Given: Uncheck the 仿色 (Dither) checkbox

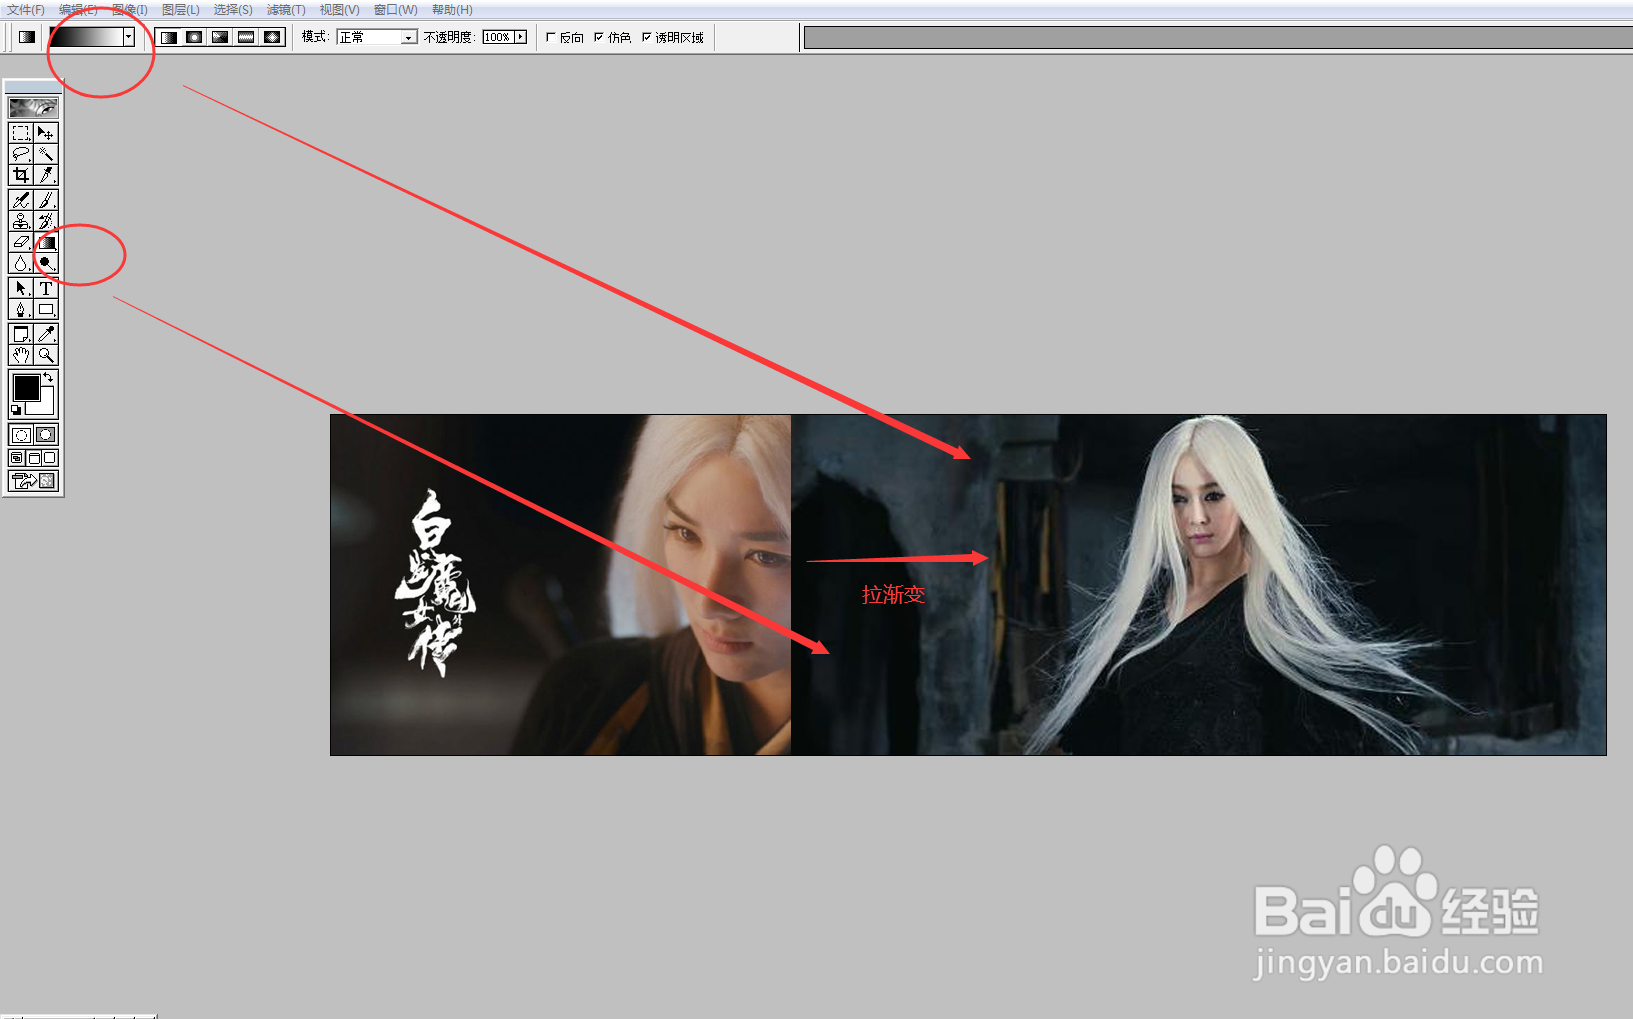Looking at the screenshot, I should (598, 37).
